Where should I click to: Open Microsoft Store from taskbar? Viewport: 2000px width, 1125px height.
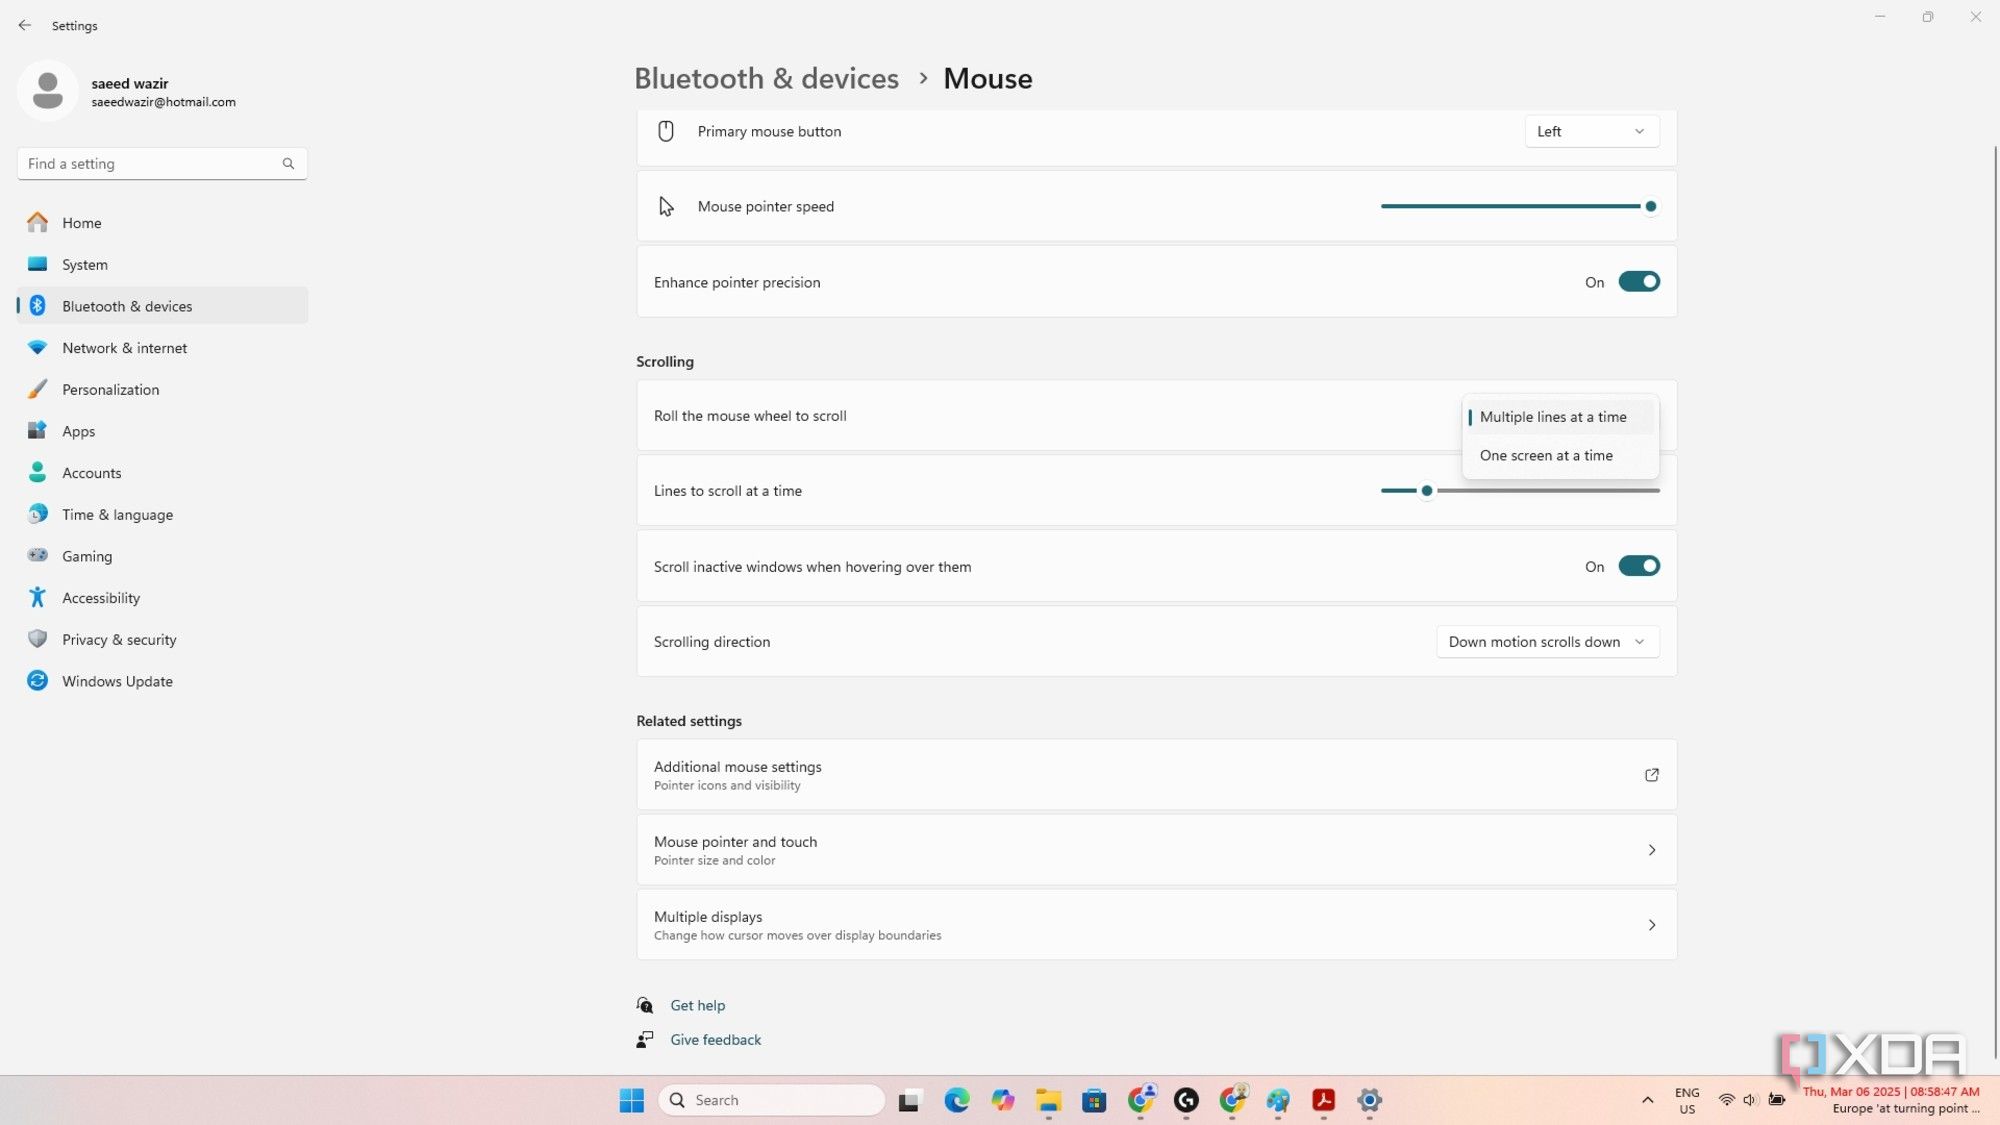click(1094, 1100)
